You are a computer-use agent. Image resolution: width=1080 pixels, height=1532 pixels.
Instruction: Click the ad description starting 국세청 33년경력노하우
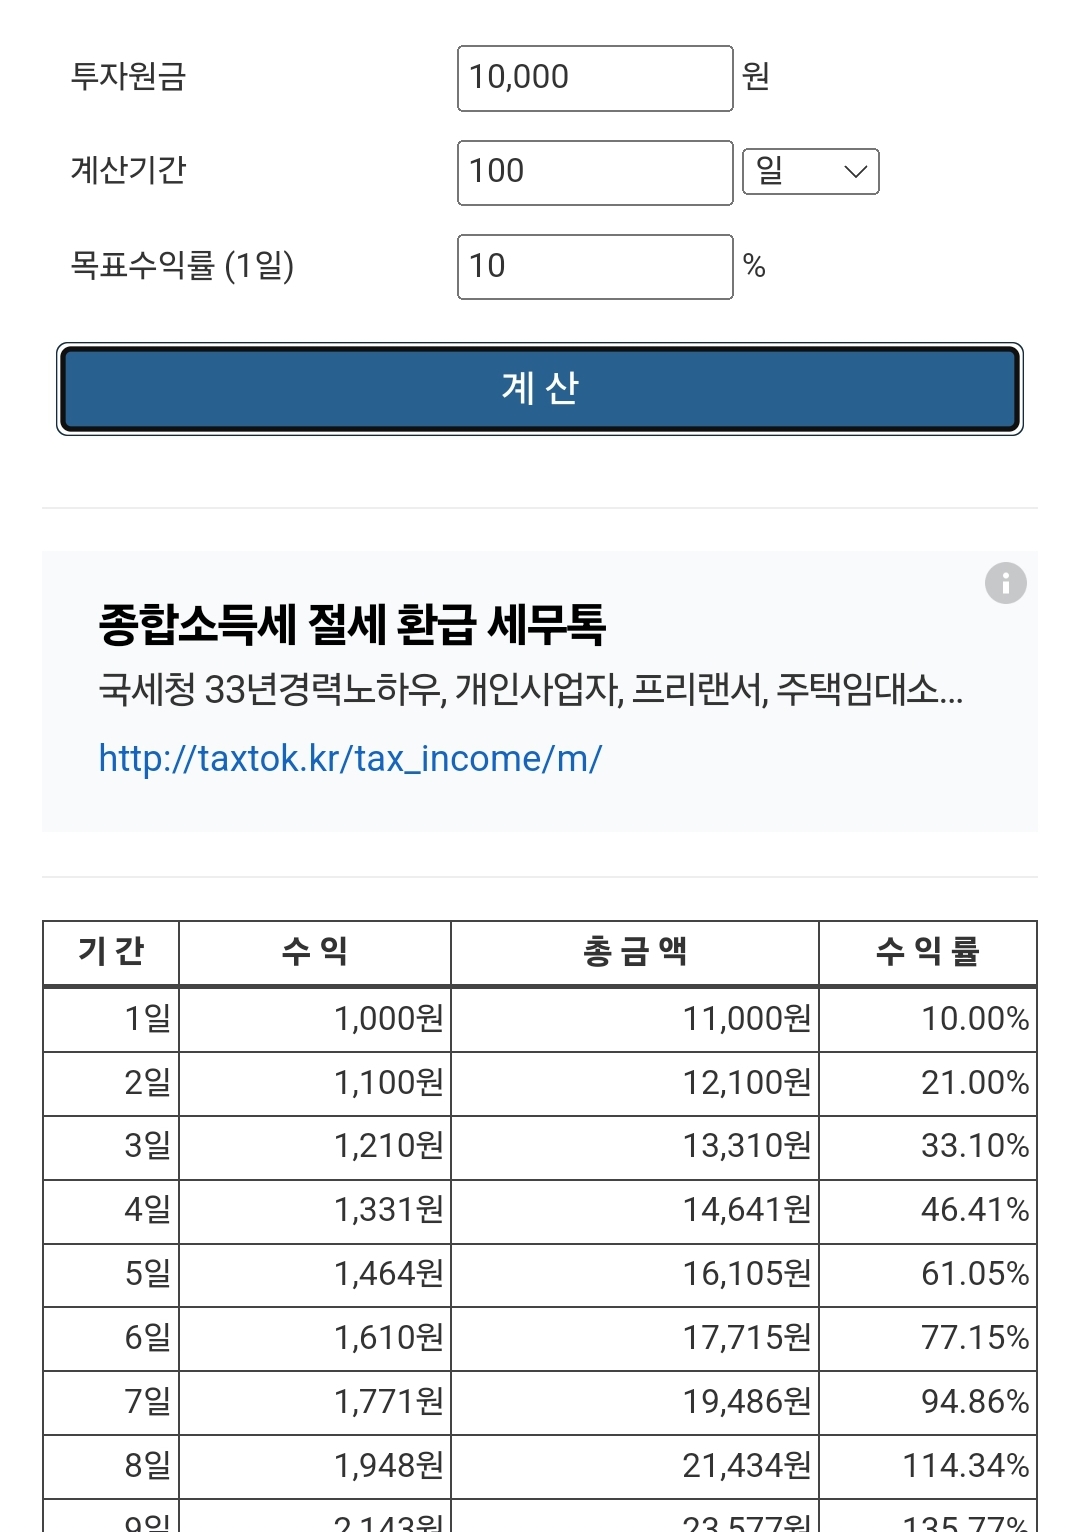point(530,689)
